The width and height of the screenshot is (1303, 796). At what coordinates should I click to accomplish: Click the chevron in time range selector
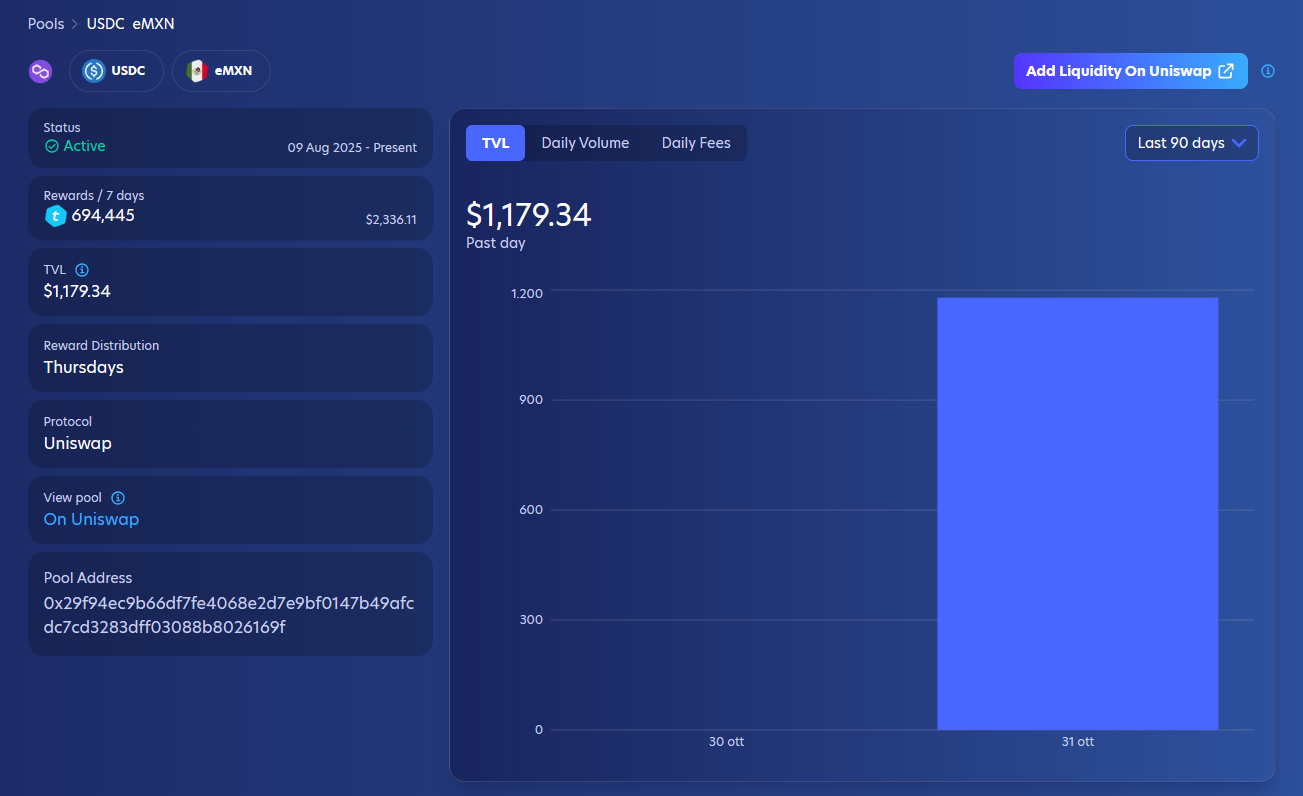pos(1239,143)
